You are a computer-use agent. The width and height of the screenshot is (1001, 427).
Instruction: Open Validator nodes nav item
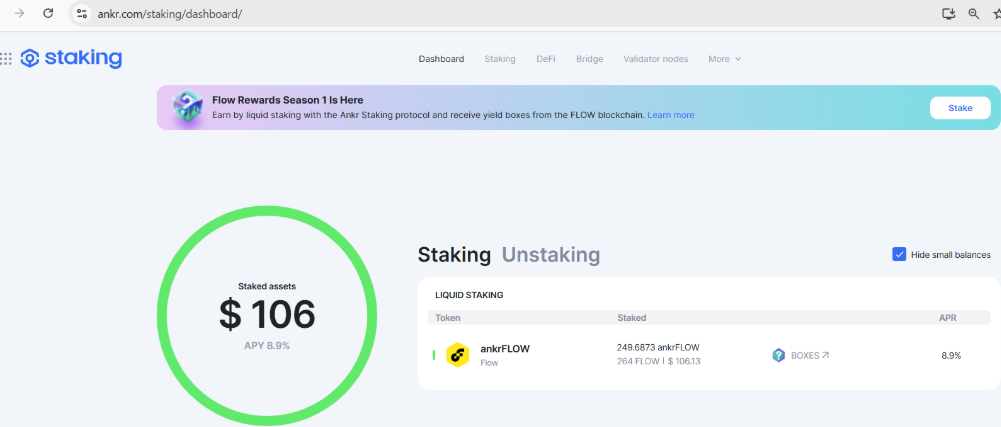click(656, 59)
